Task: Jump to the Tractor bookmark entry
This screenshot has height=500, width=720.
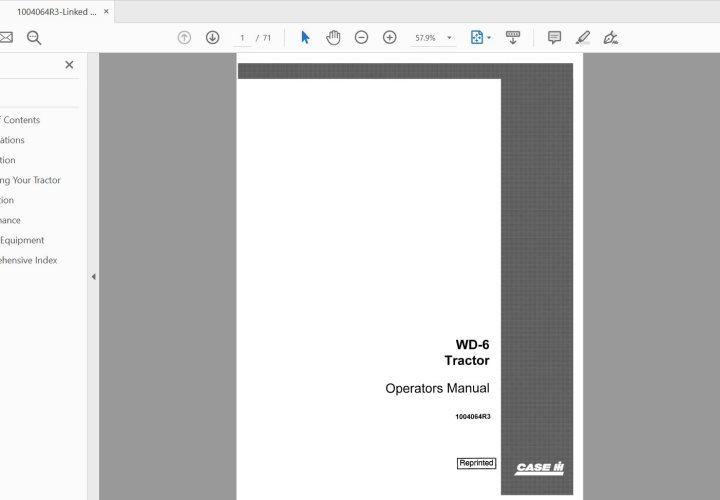Action: point(30,180)
